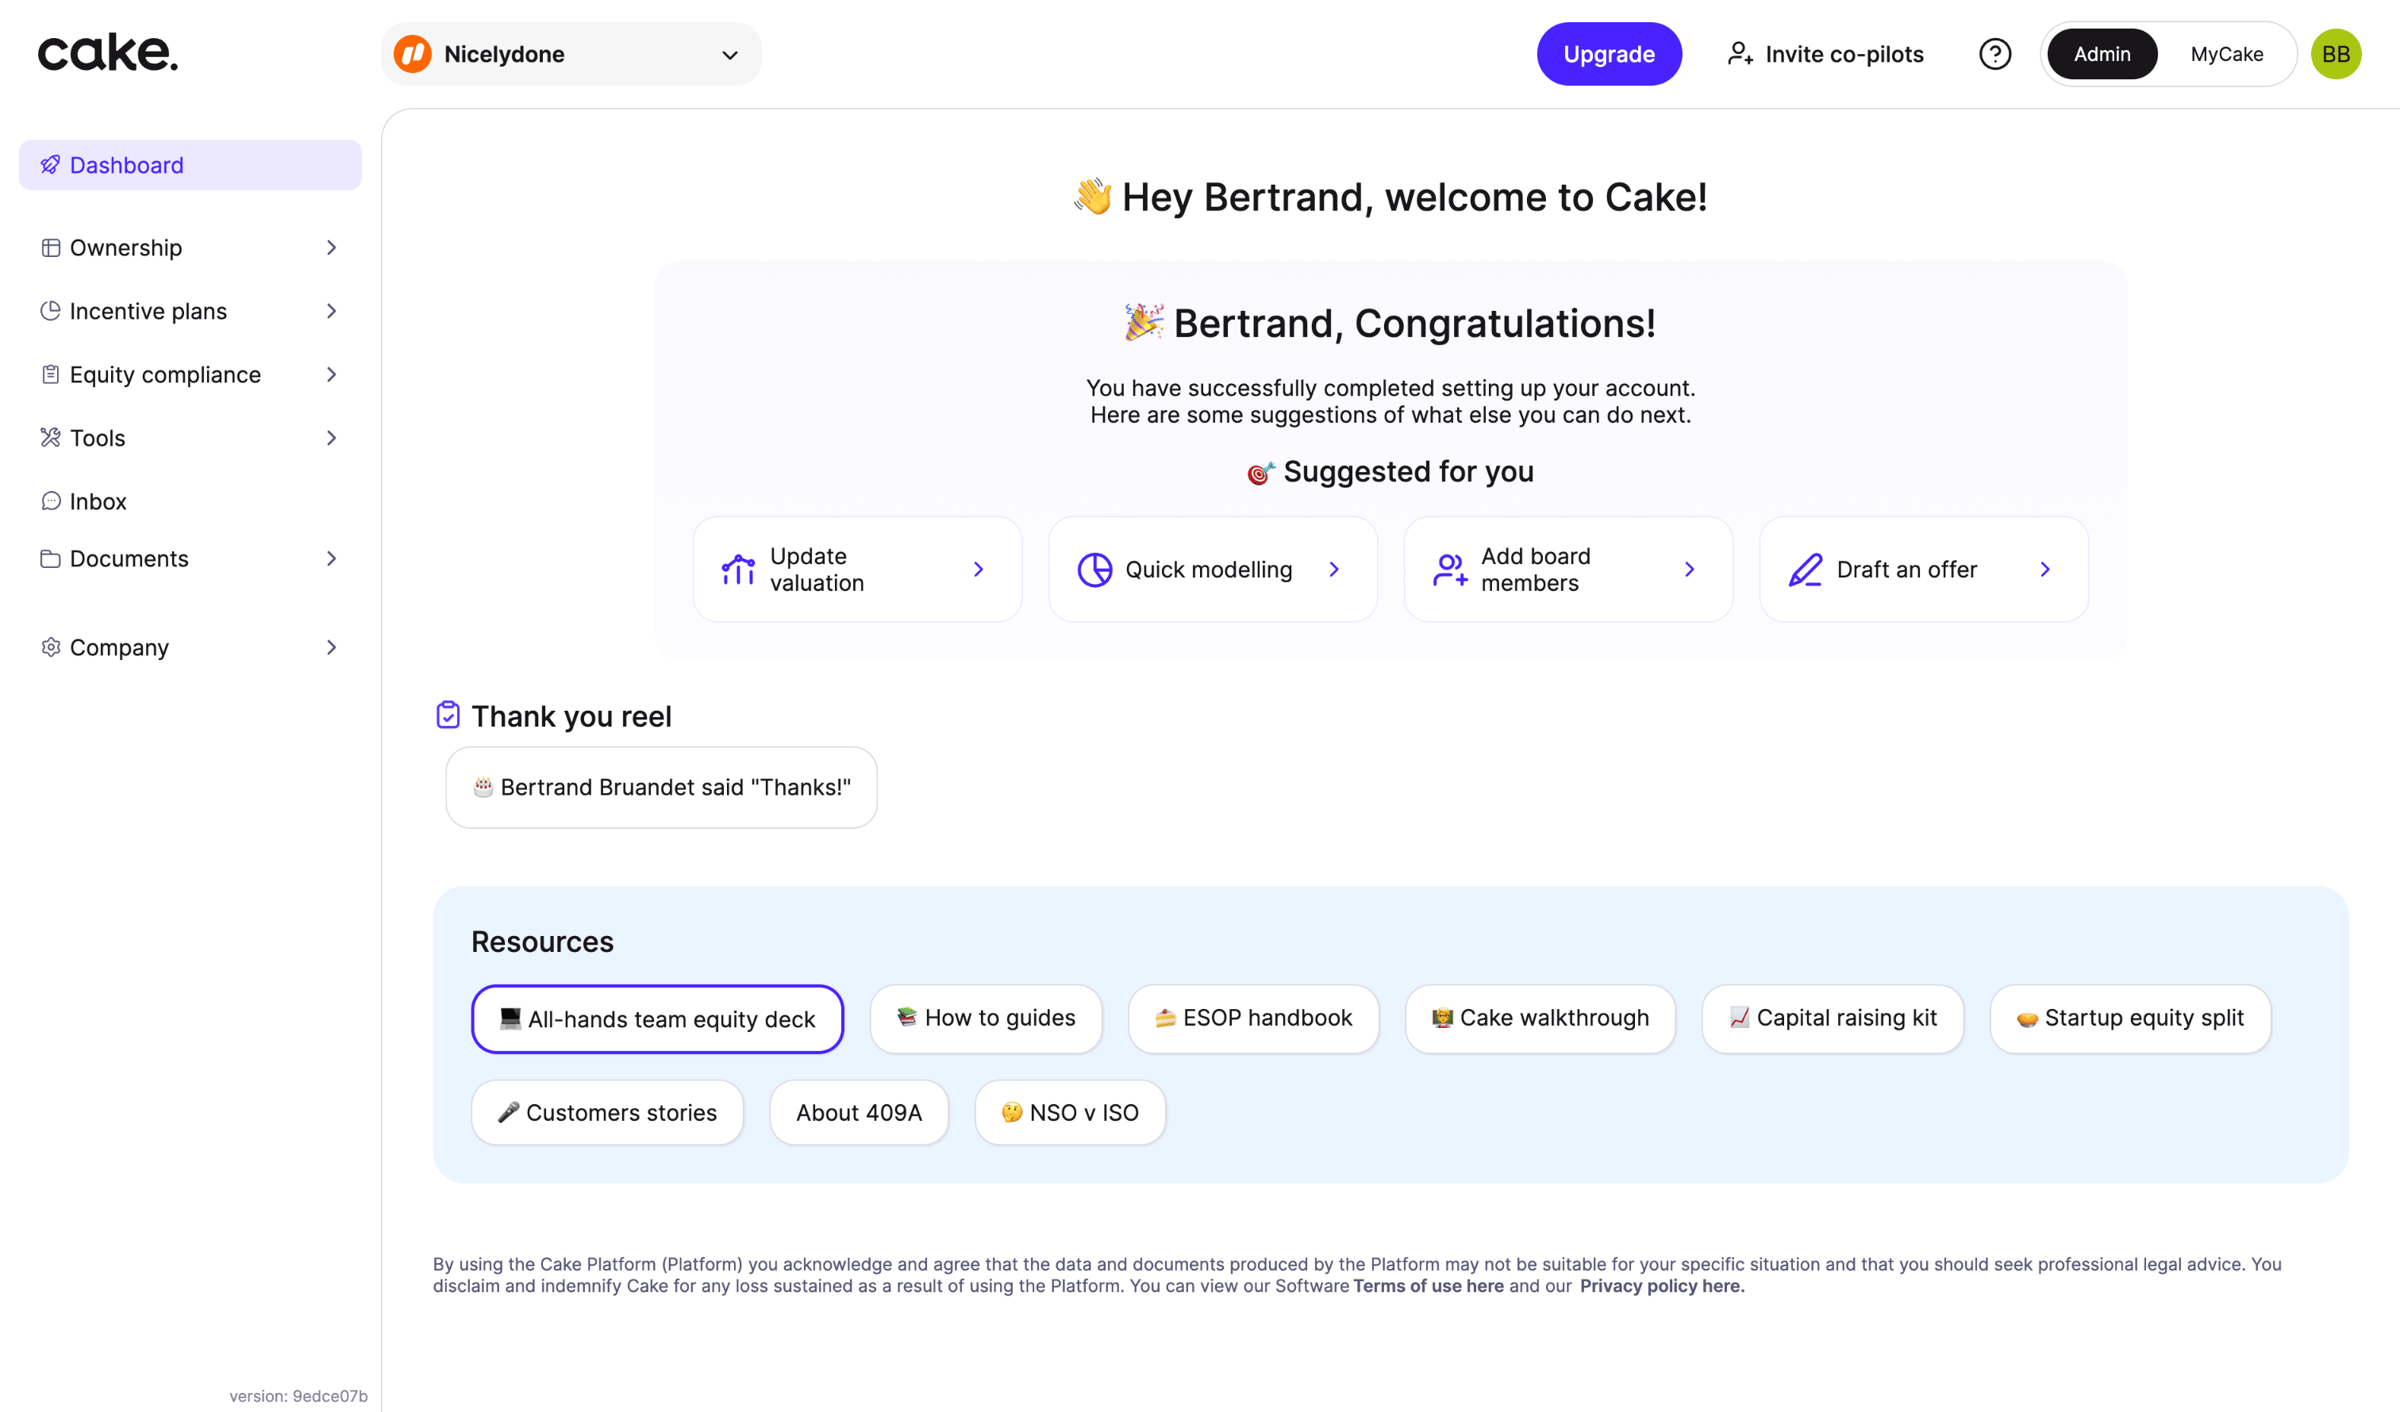The width and height of the screenshot is (2400, 1412).
Task: Open Incentive plans in sidebar
Action: [190, 311]
